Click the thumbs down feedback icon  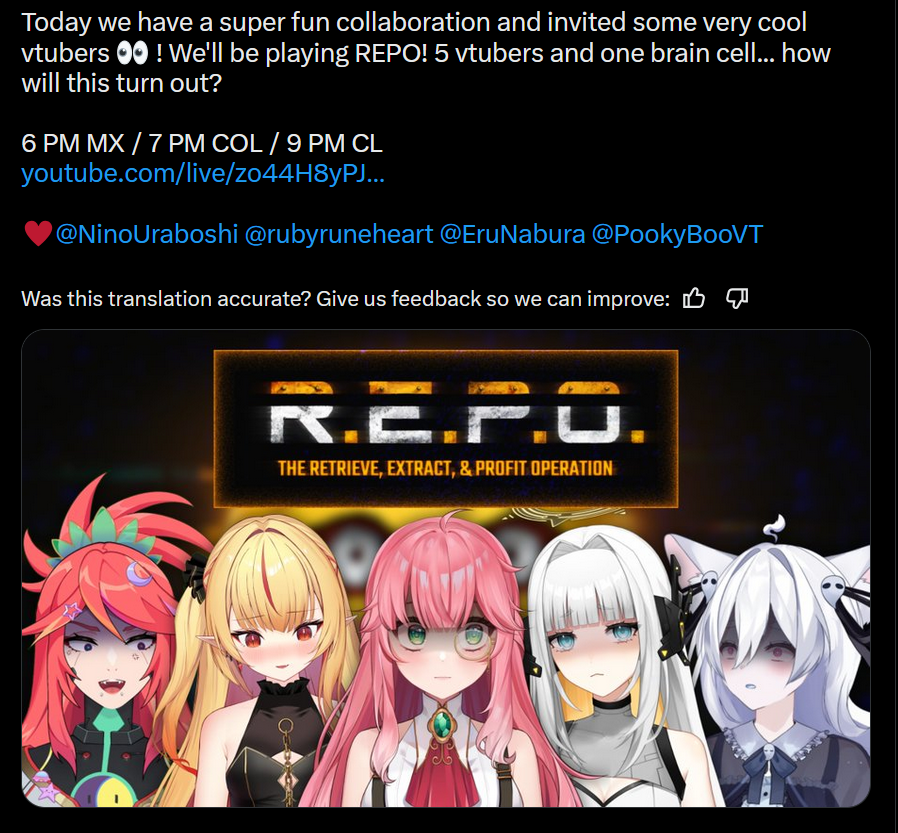coord(736,298)
